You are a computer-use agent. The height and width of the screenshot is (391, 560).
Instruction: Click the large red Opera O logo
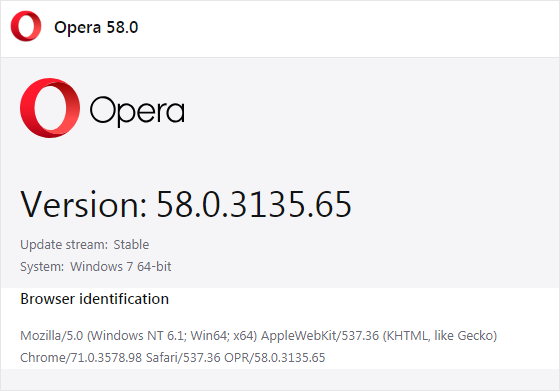coord(50,108)
